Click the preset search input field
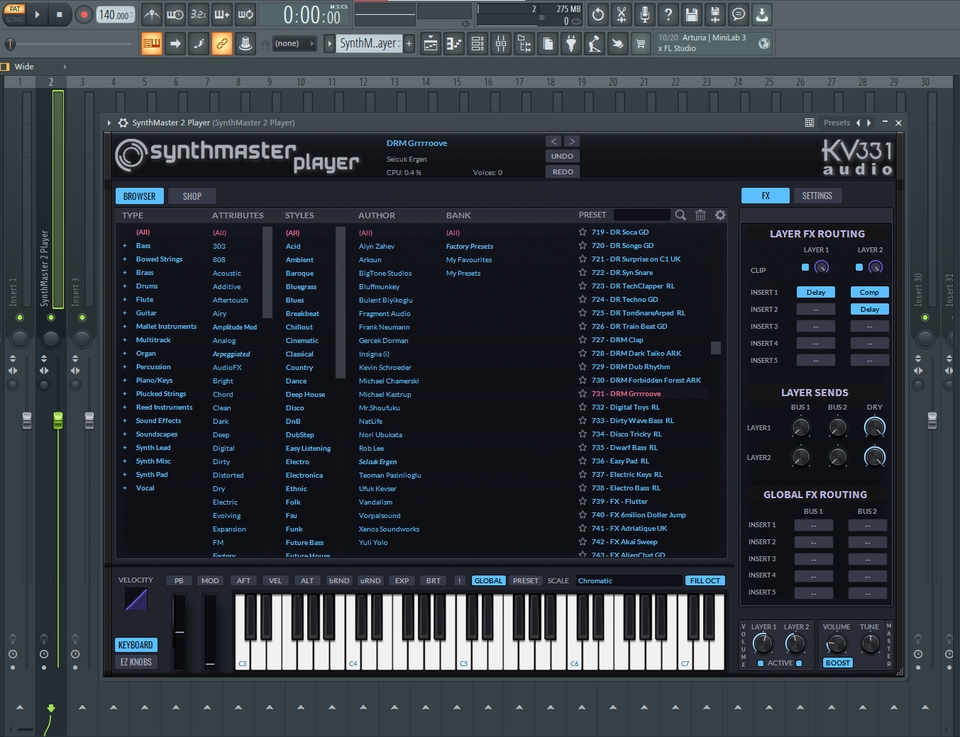 click(642, 215)
